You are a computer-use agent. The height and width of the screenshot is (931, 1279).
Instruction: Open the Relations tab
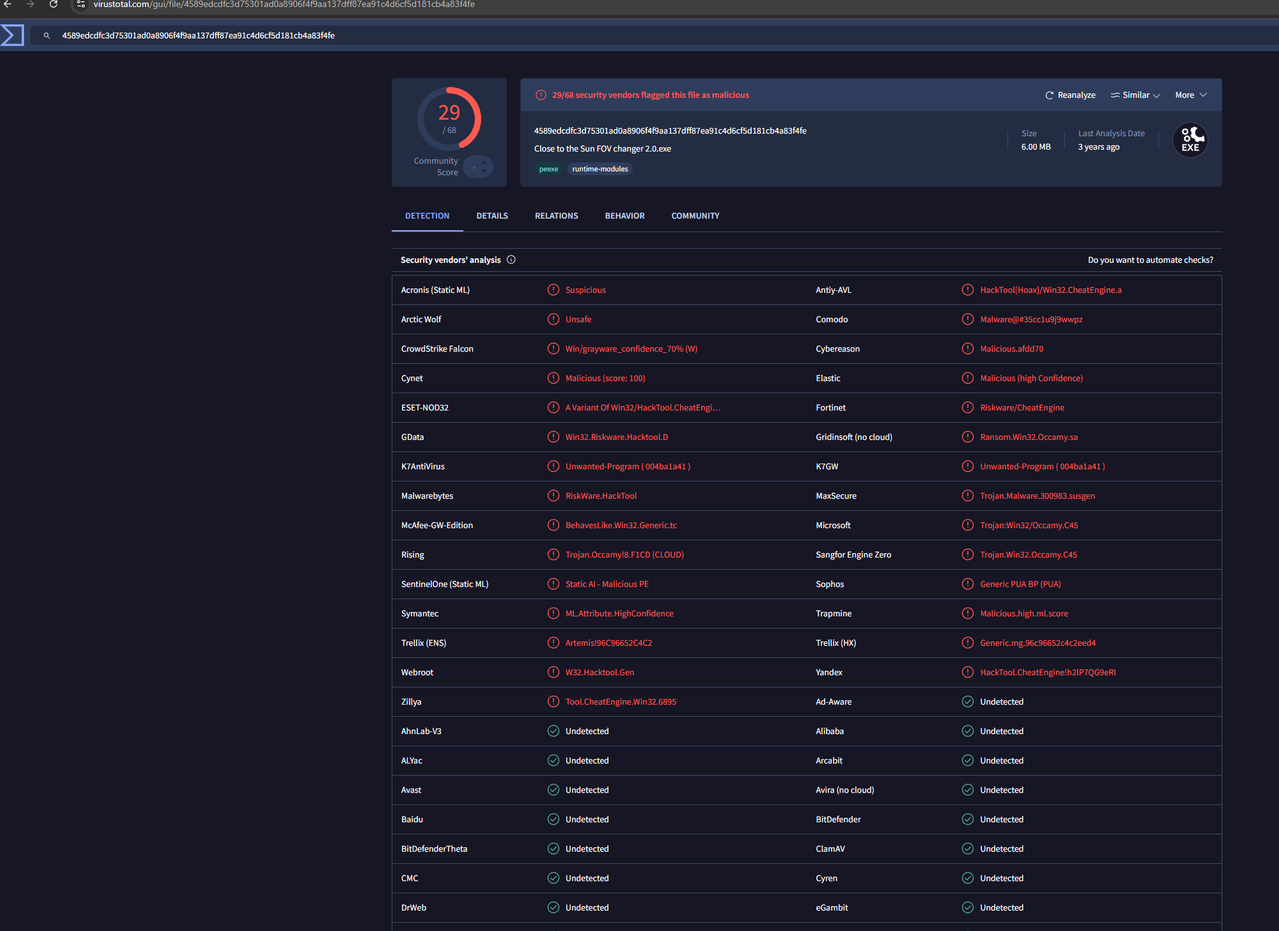[556, 216]
